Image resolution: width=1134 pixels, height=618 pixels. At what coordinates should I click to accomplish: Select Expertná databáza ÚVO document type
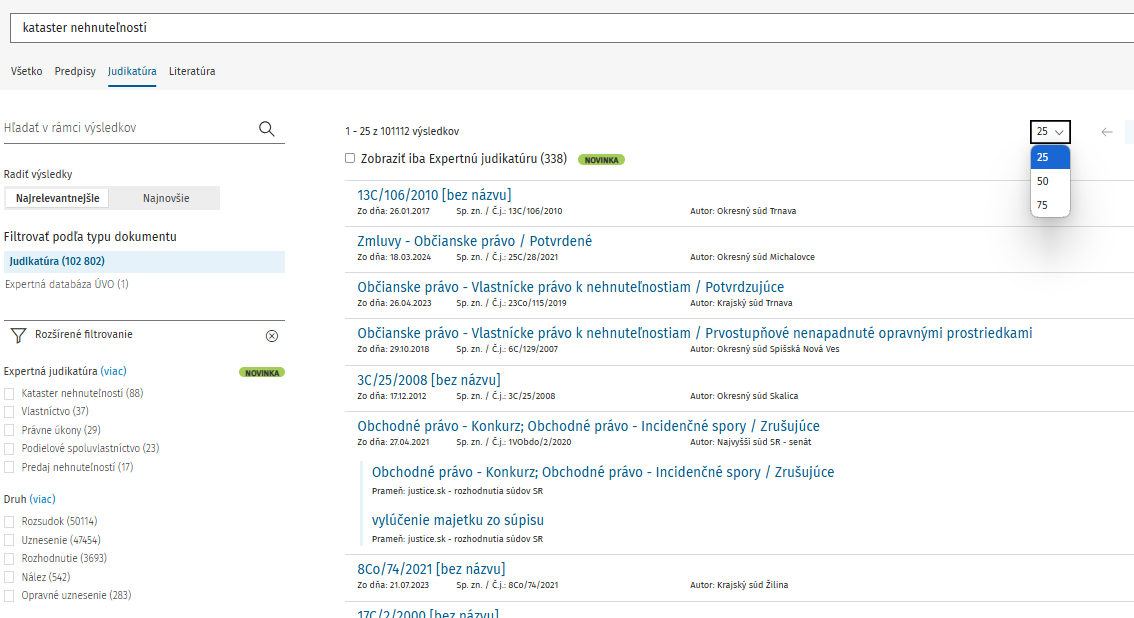pyautogui.click(x=67, y=284)
